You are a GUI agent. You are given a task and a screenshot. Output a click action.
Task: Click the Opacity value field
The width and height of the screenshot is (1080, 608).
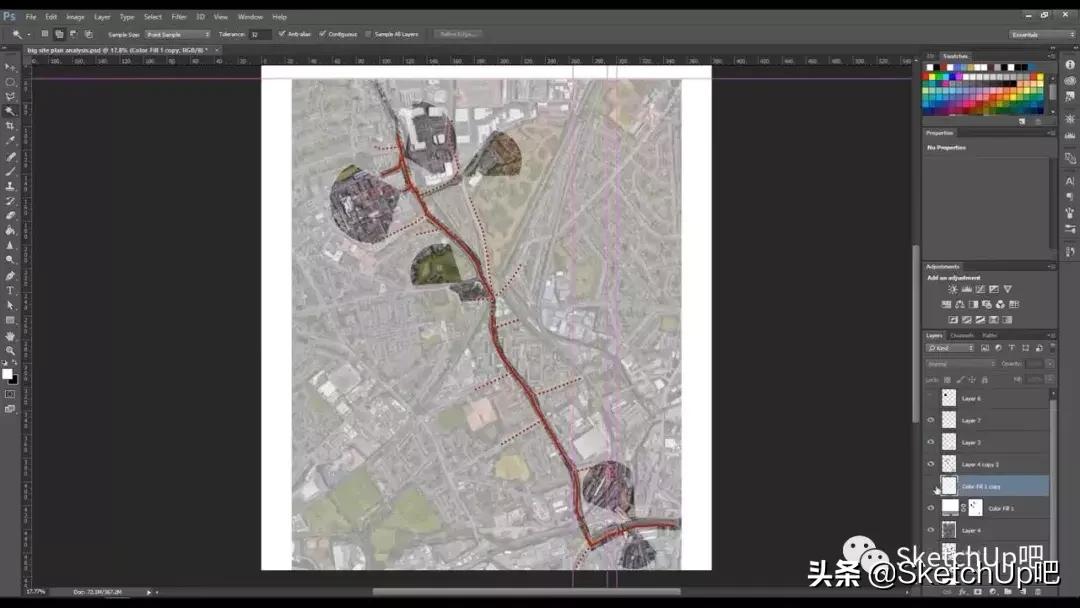[1033, 364]
